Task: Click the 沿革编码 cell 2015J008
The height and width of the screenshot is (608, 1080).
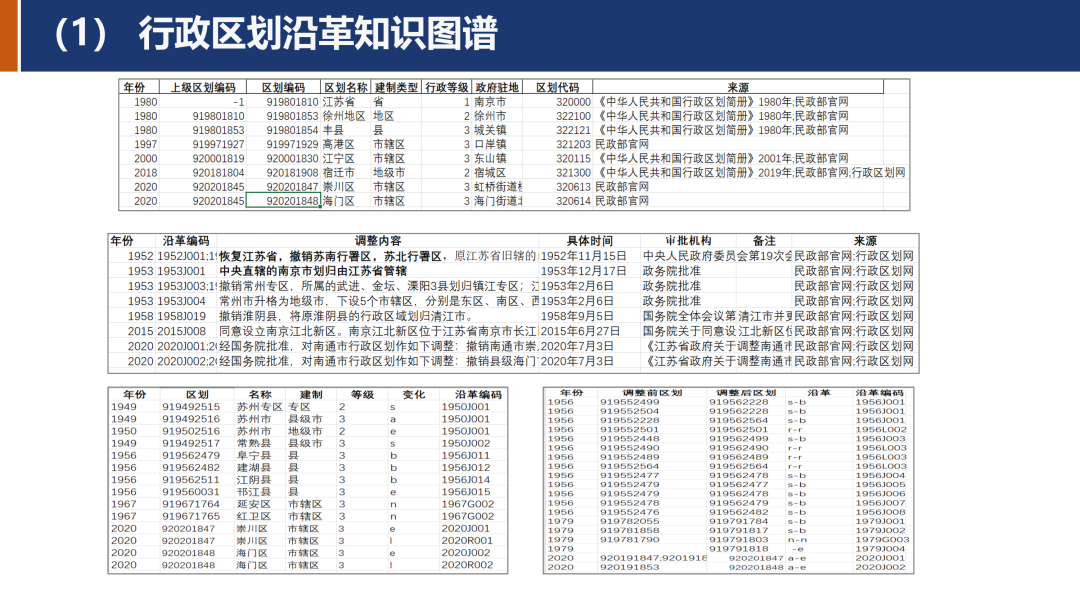Action: click(x=182, y=331)
